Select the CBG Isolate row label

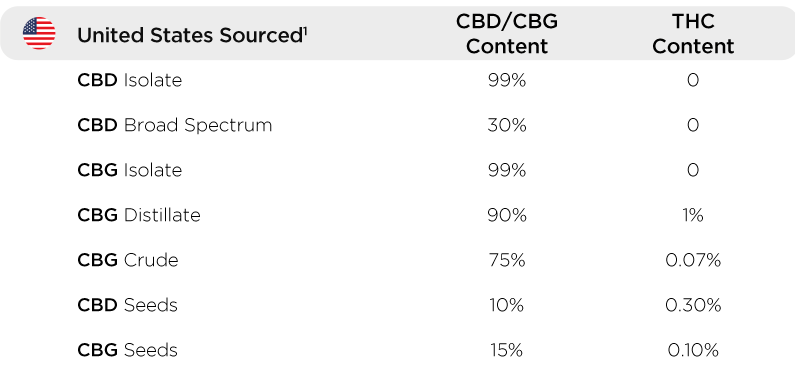(129, 170)
